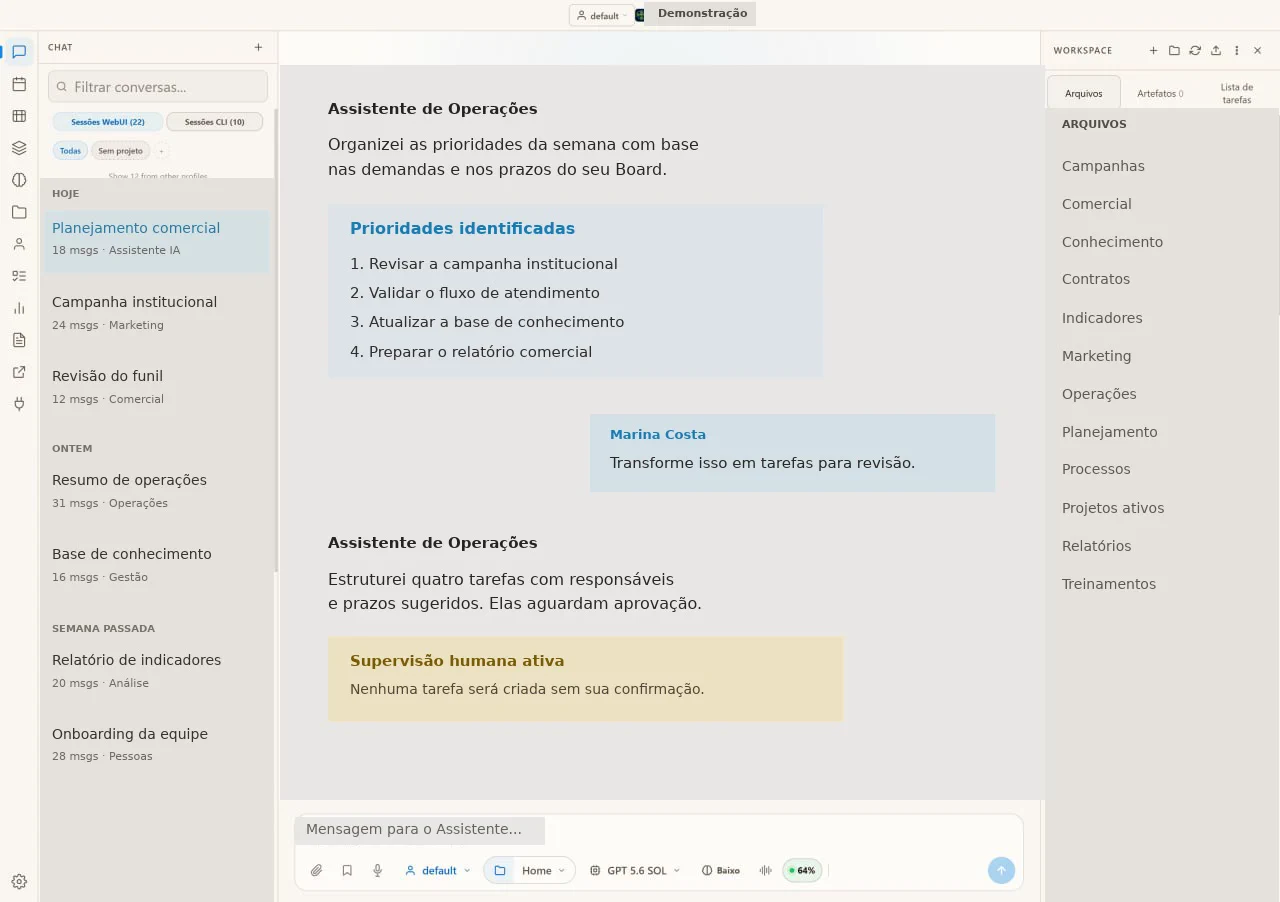Open the default profile selector in the top bar
Screen dimensions: 1280x902
pos(602,15)
